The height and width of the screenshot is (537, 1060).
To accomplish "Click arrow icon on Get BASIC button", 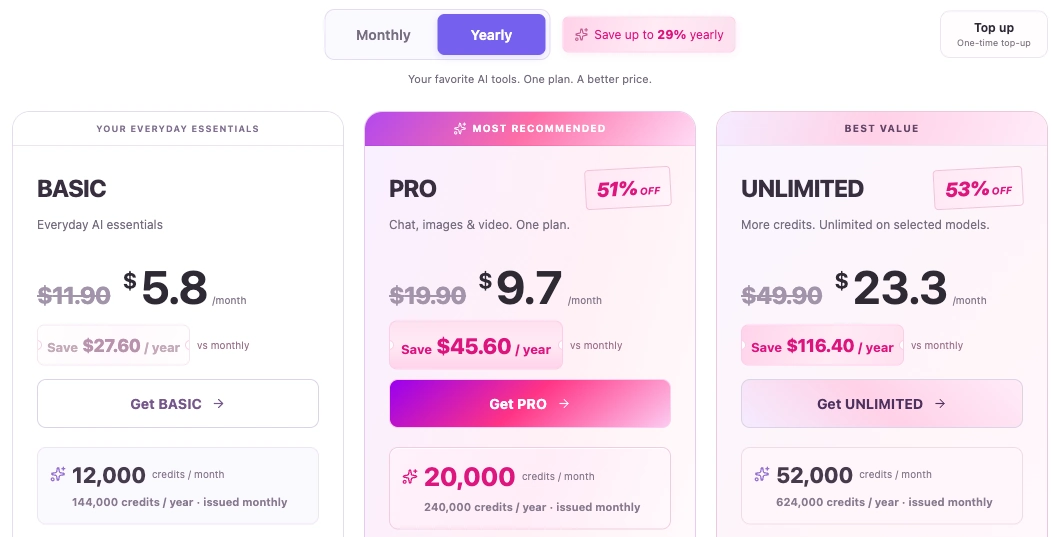I will [x=218, y=404].
